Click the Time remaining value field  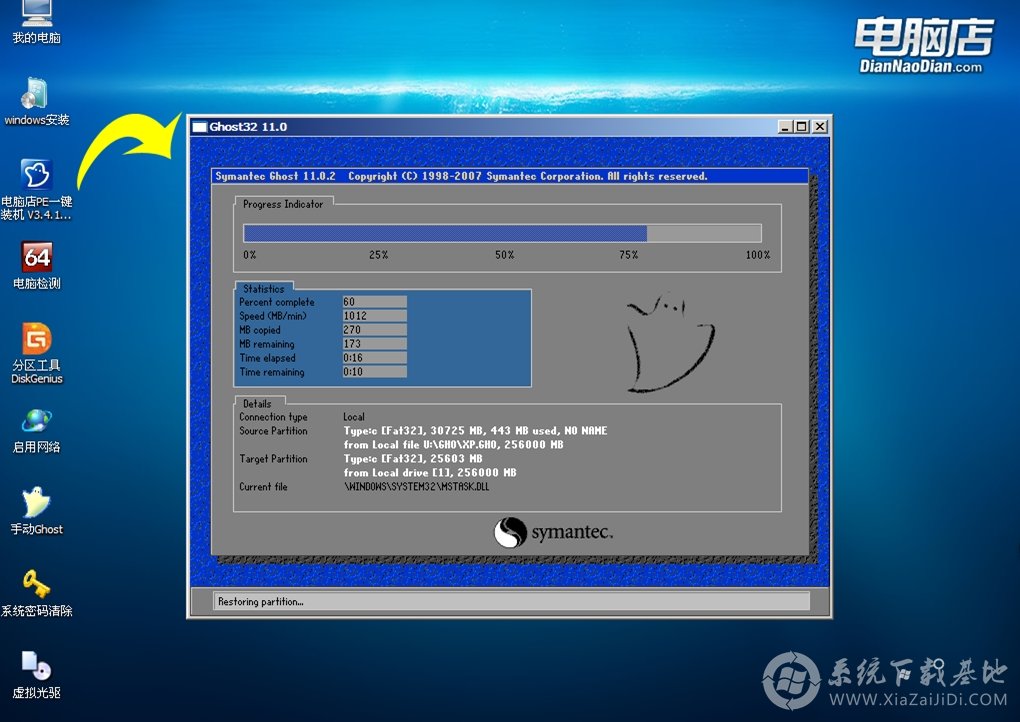[374, 372]
